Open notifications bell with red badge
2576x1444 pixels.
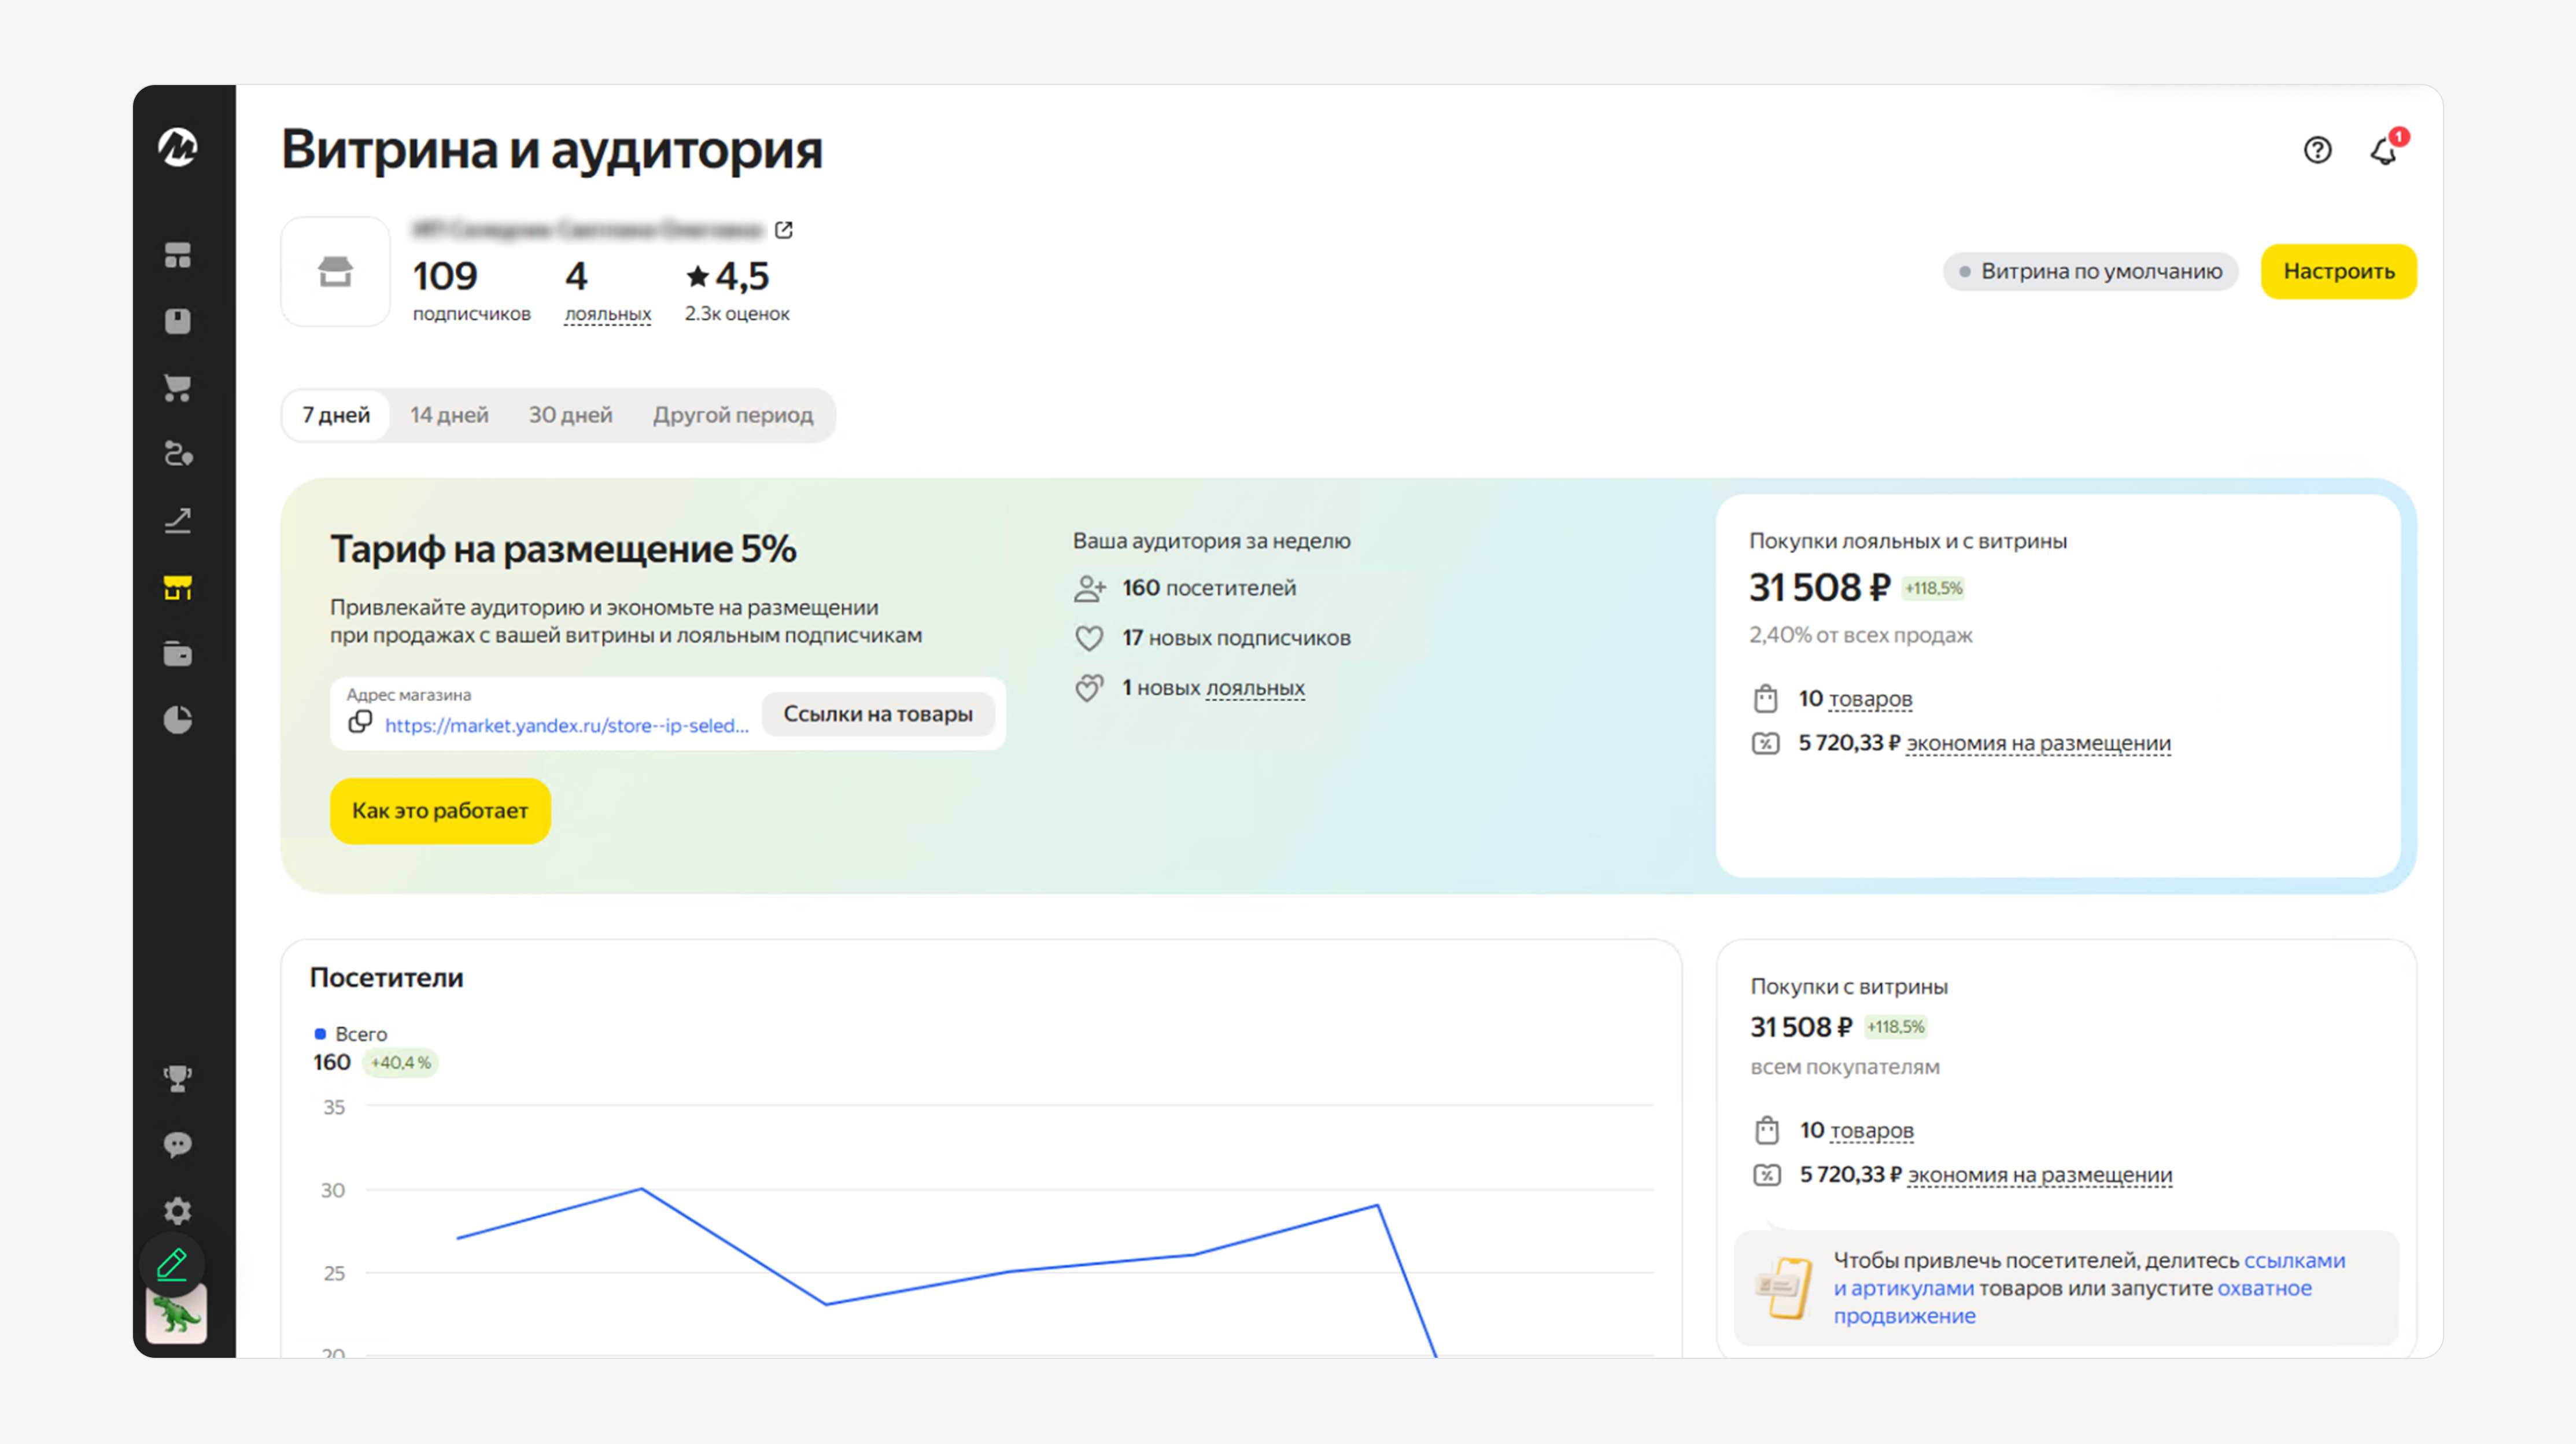(2385, 150)
